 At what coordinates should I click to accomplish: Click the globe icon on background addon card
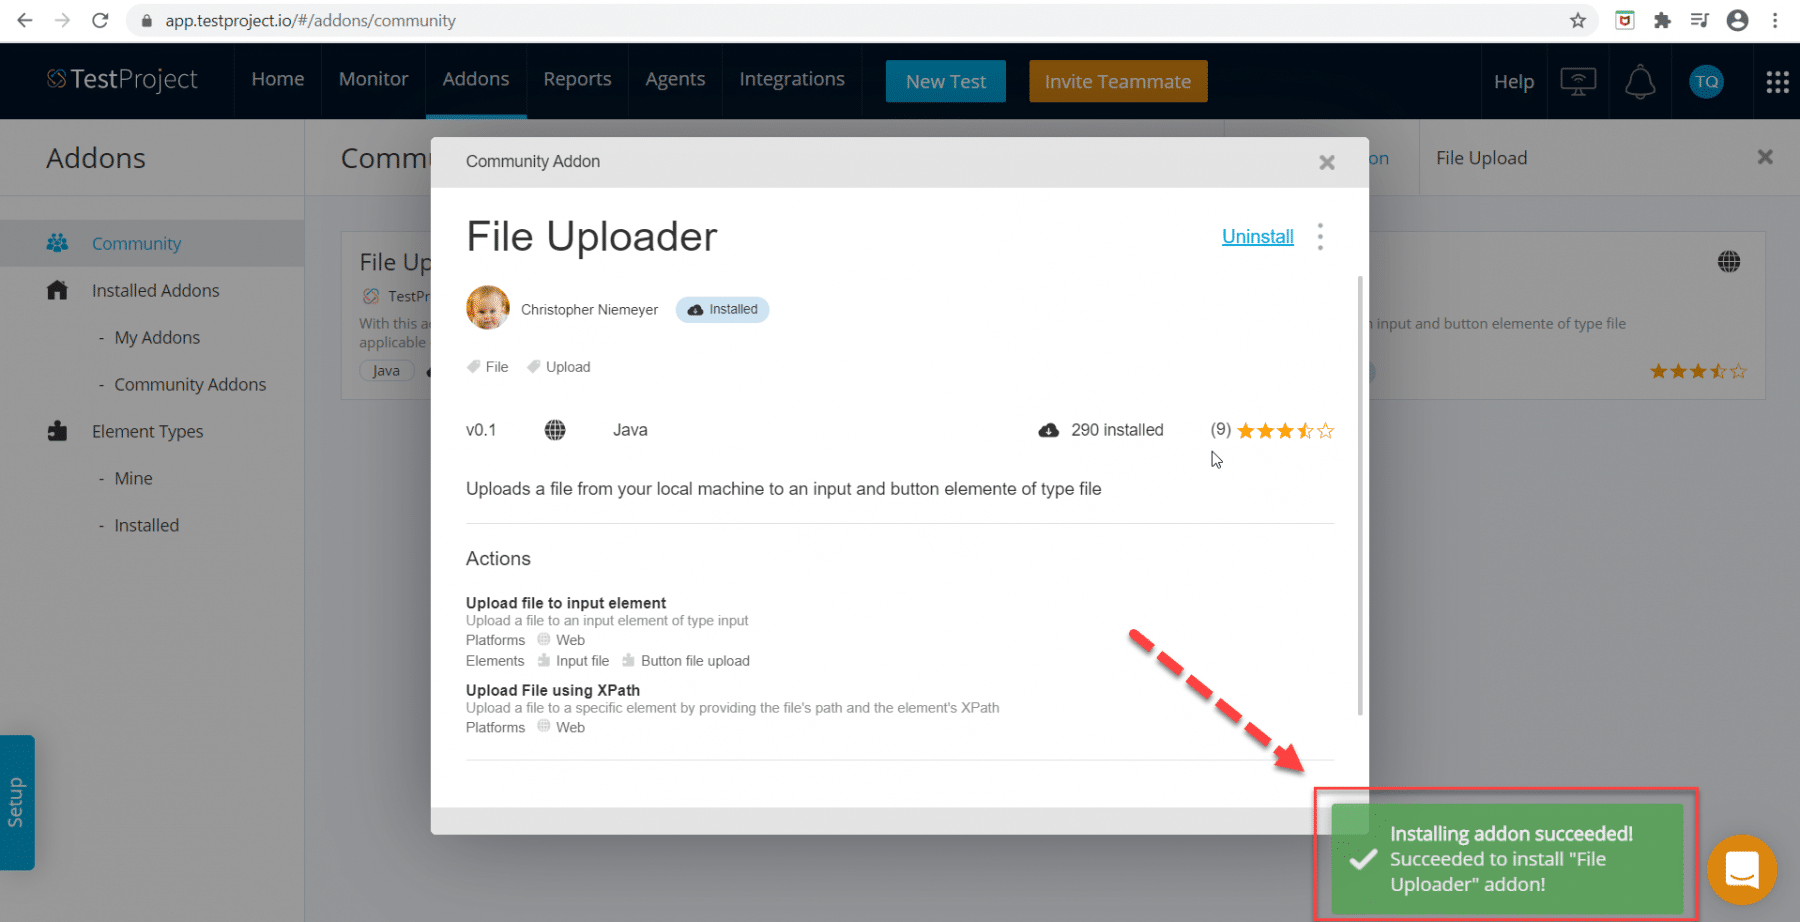tap(1729, 262)
